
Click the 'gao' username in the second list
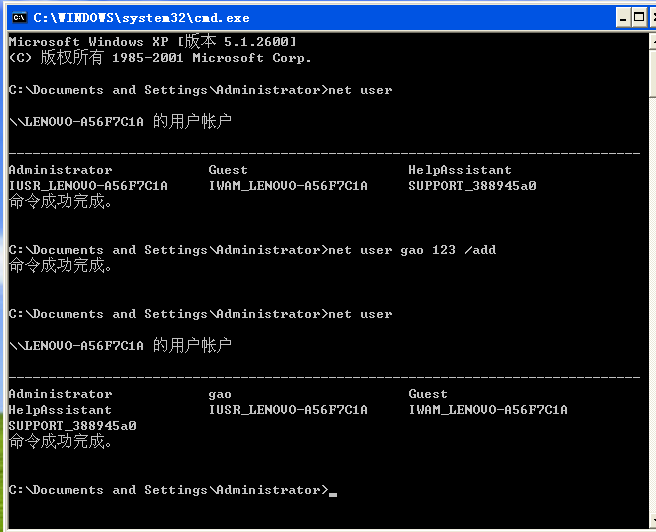click(220, 395)
